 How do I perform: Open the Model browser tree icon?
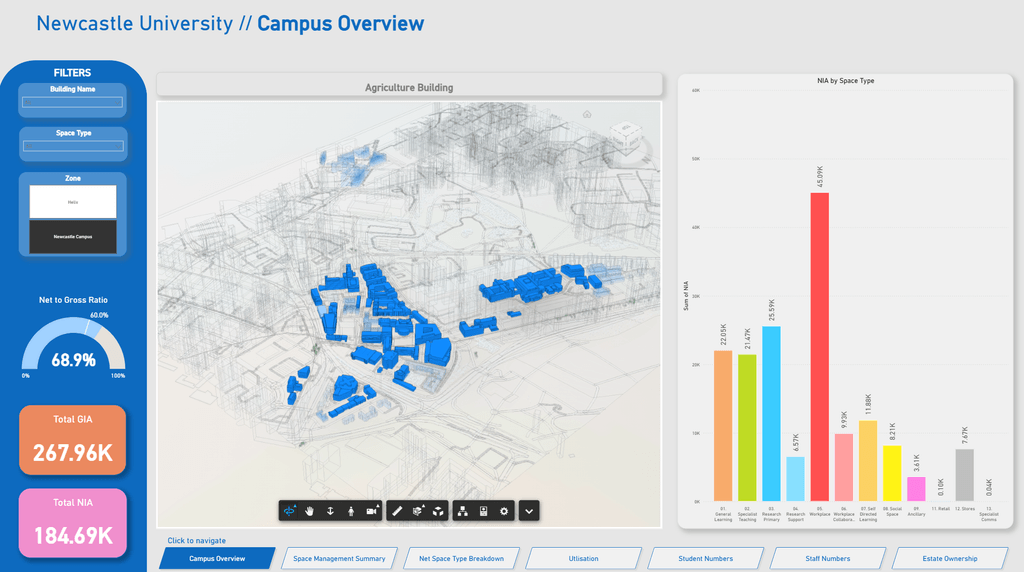pos(462,511)
